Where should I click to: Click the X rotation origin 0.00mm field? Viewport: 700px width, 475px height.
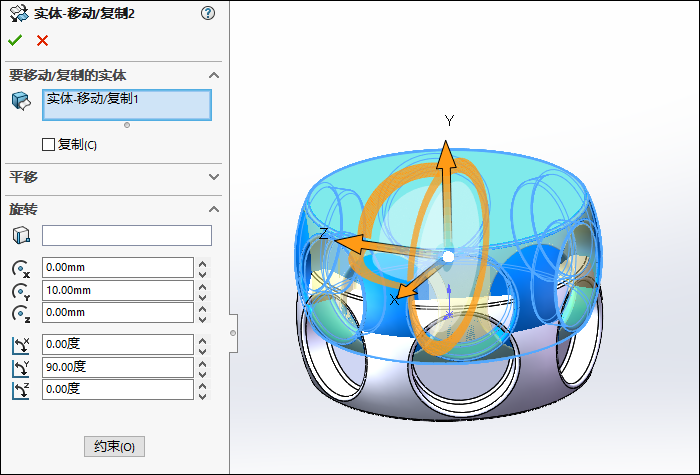pyautogui.click(x=118, y=267)
